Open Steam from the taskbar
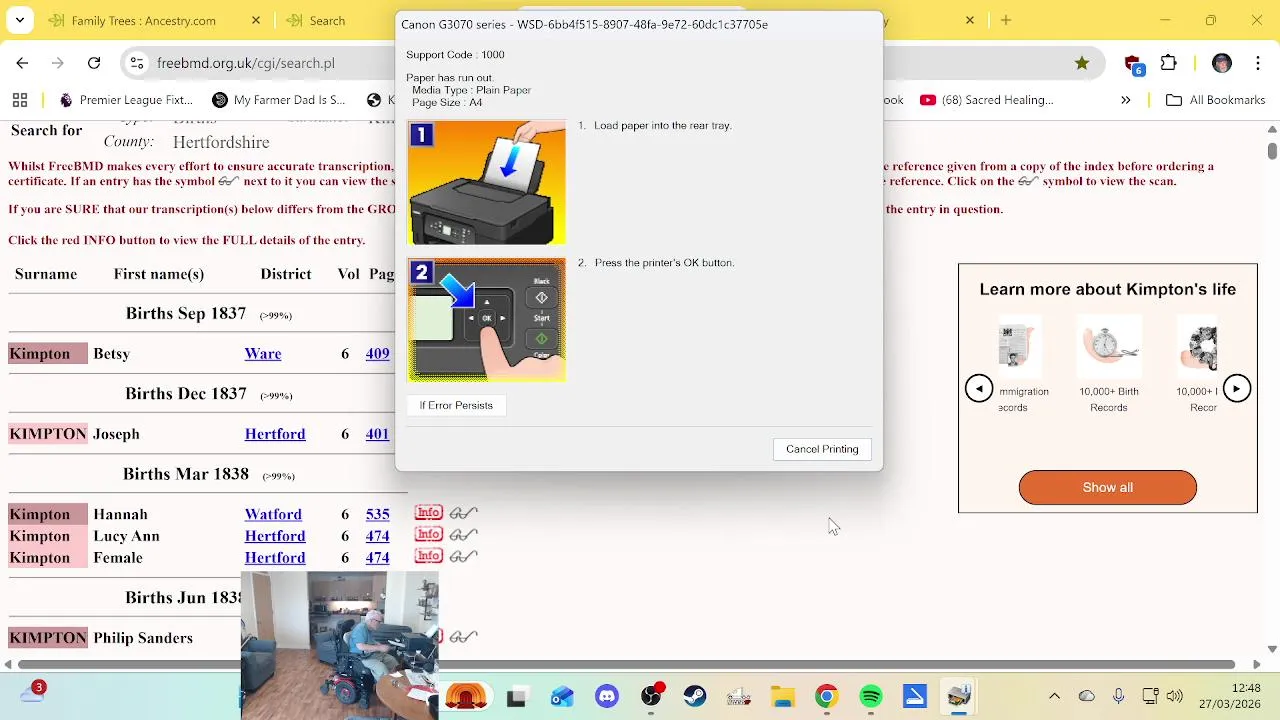Image resolution: width=1280 pixels, height=720 pixels. pyautogui.click(x=695, y=696)
